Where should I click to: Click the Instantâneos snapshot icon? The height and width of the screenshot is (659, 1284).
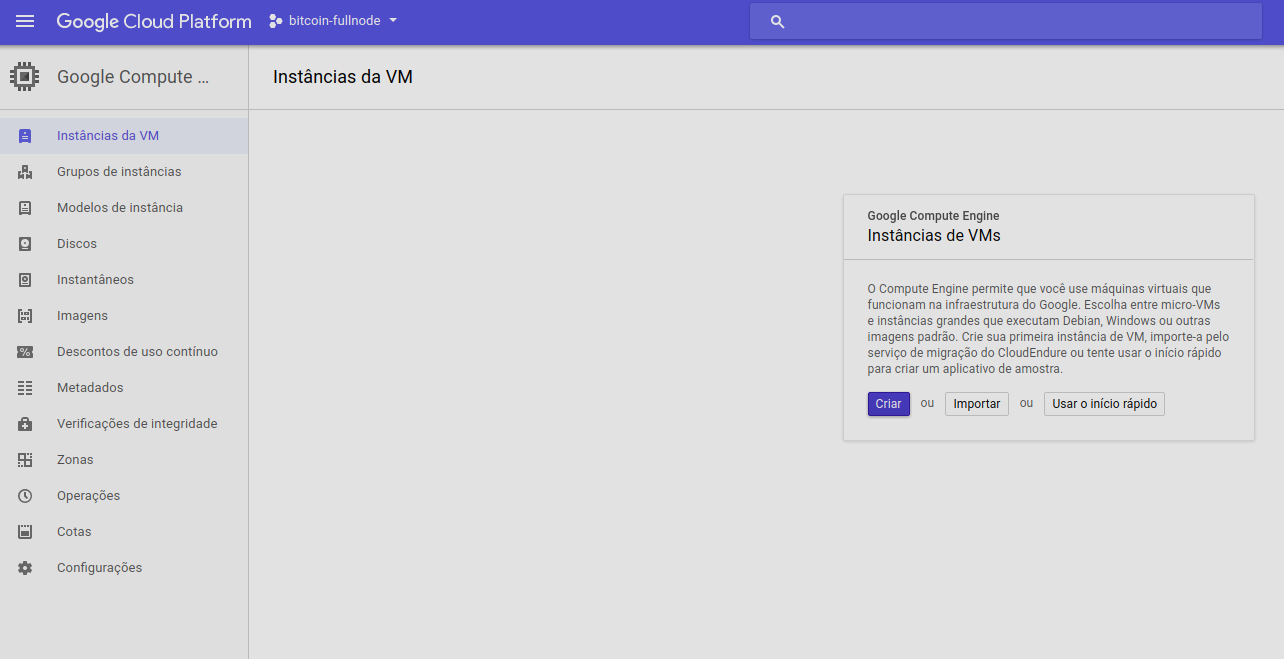pyautogui.click(x=25, y=280)
